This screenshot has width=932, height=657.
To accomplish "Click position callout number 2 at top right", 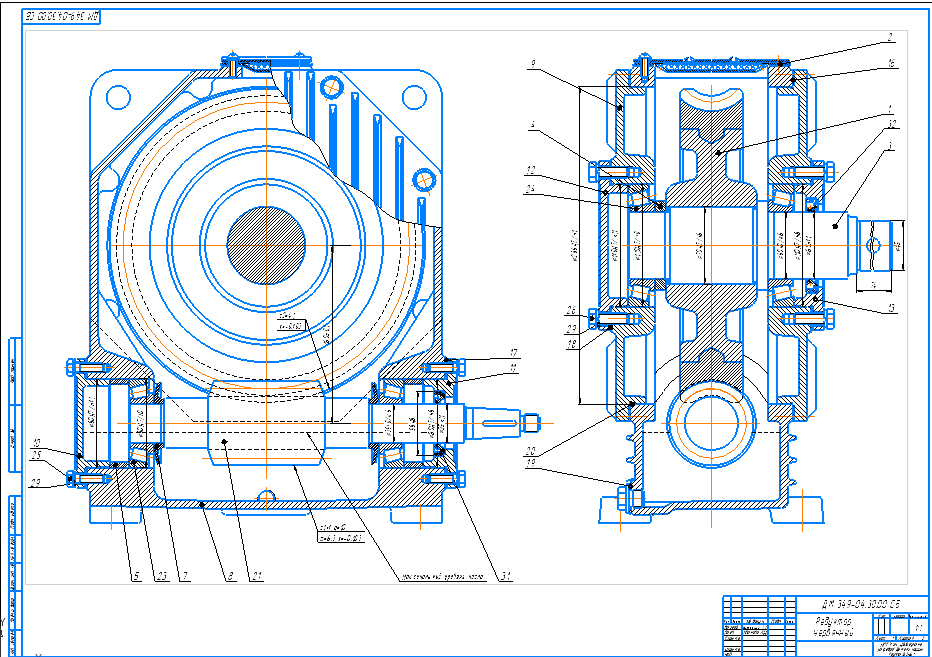I will (888, 39).
